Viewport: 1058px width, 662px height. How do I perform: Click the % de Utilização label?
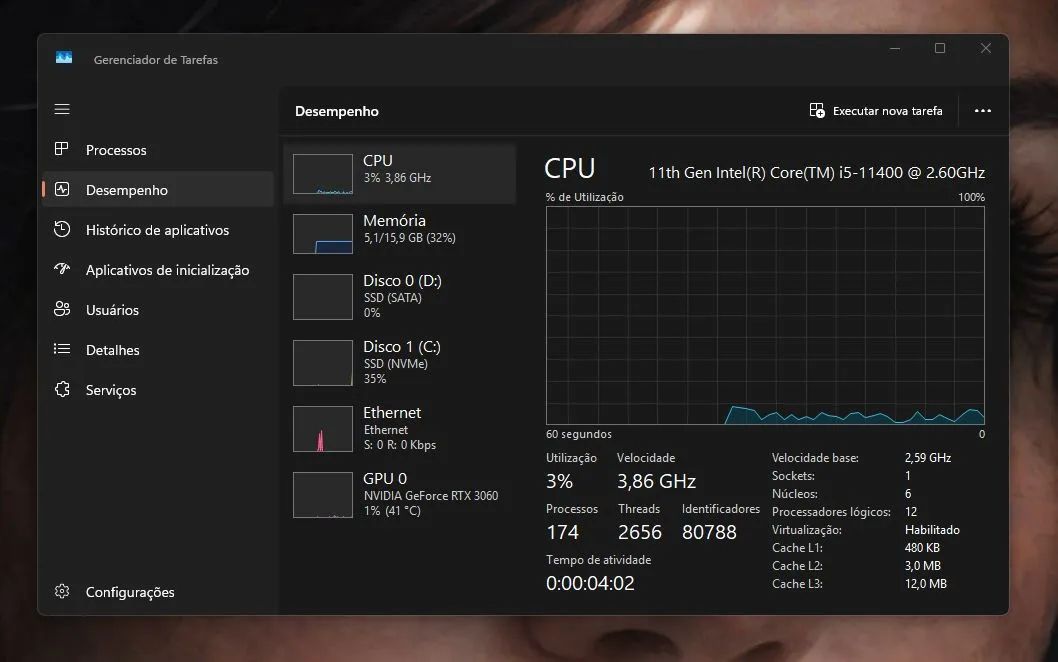point(584,197)
